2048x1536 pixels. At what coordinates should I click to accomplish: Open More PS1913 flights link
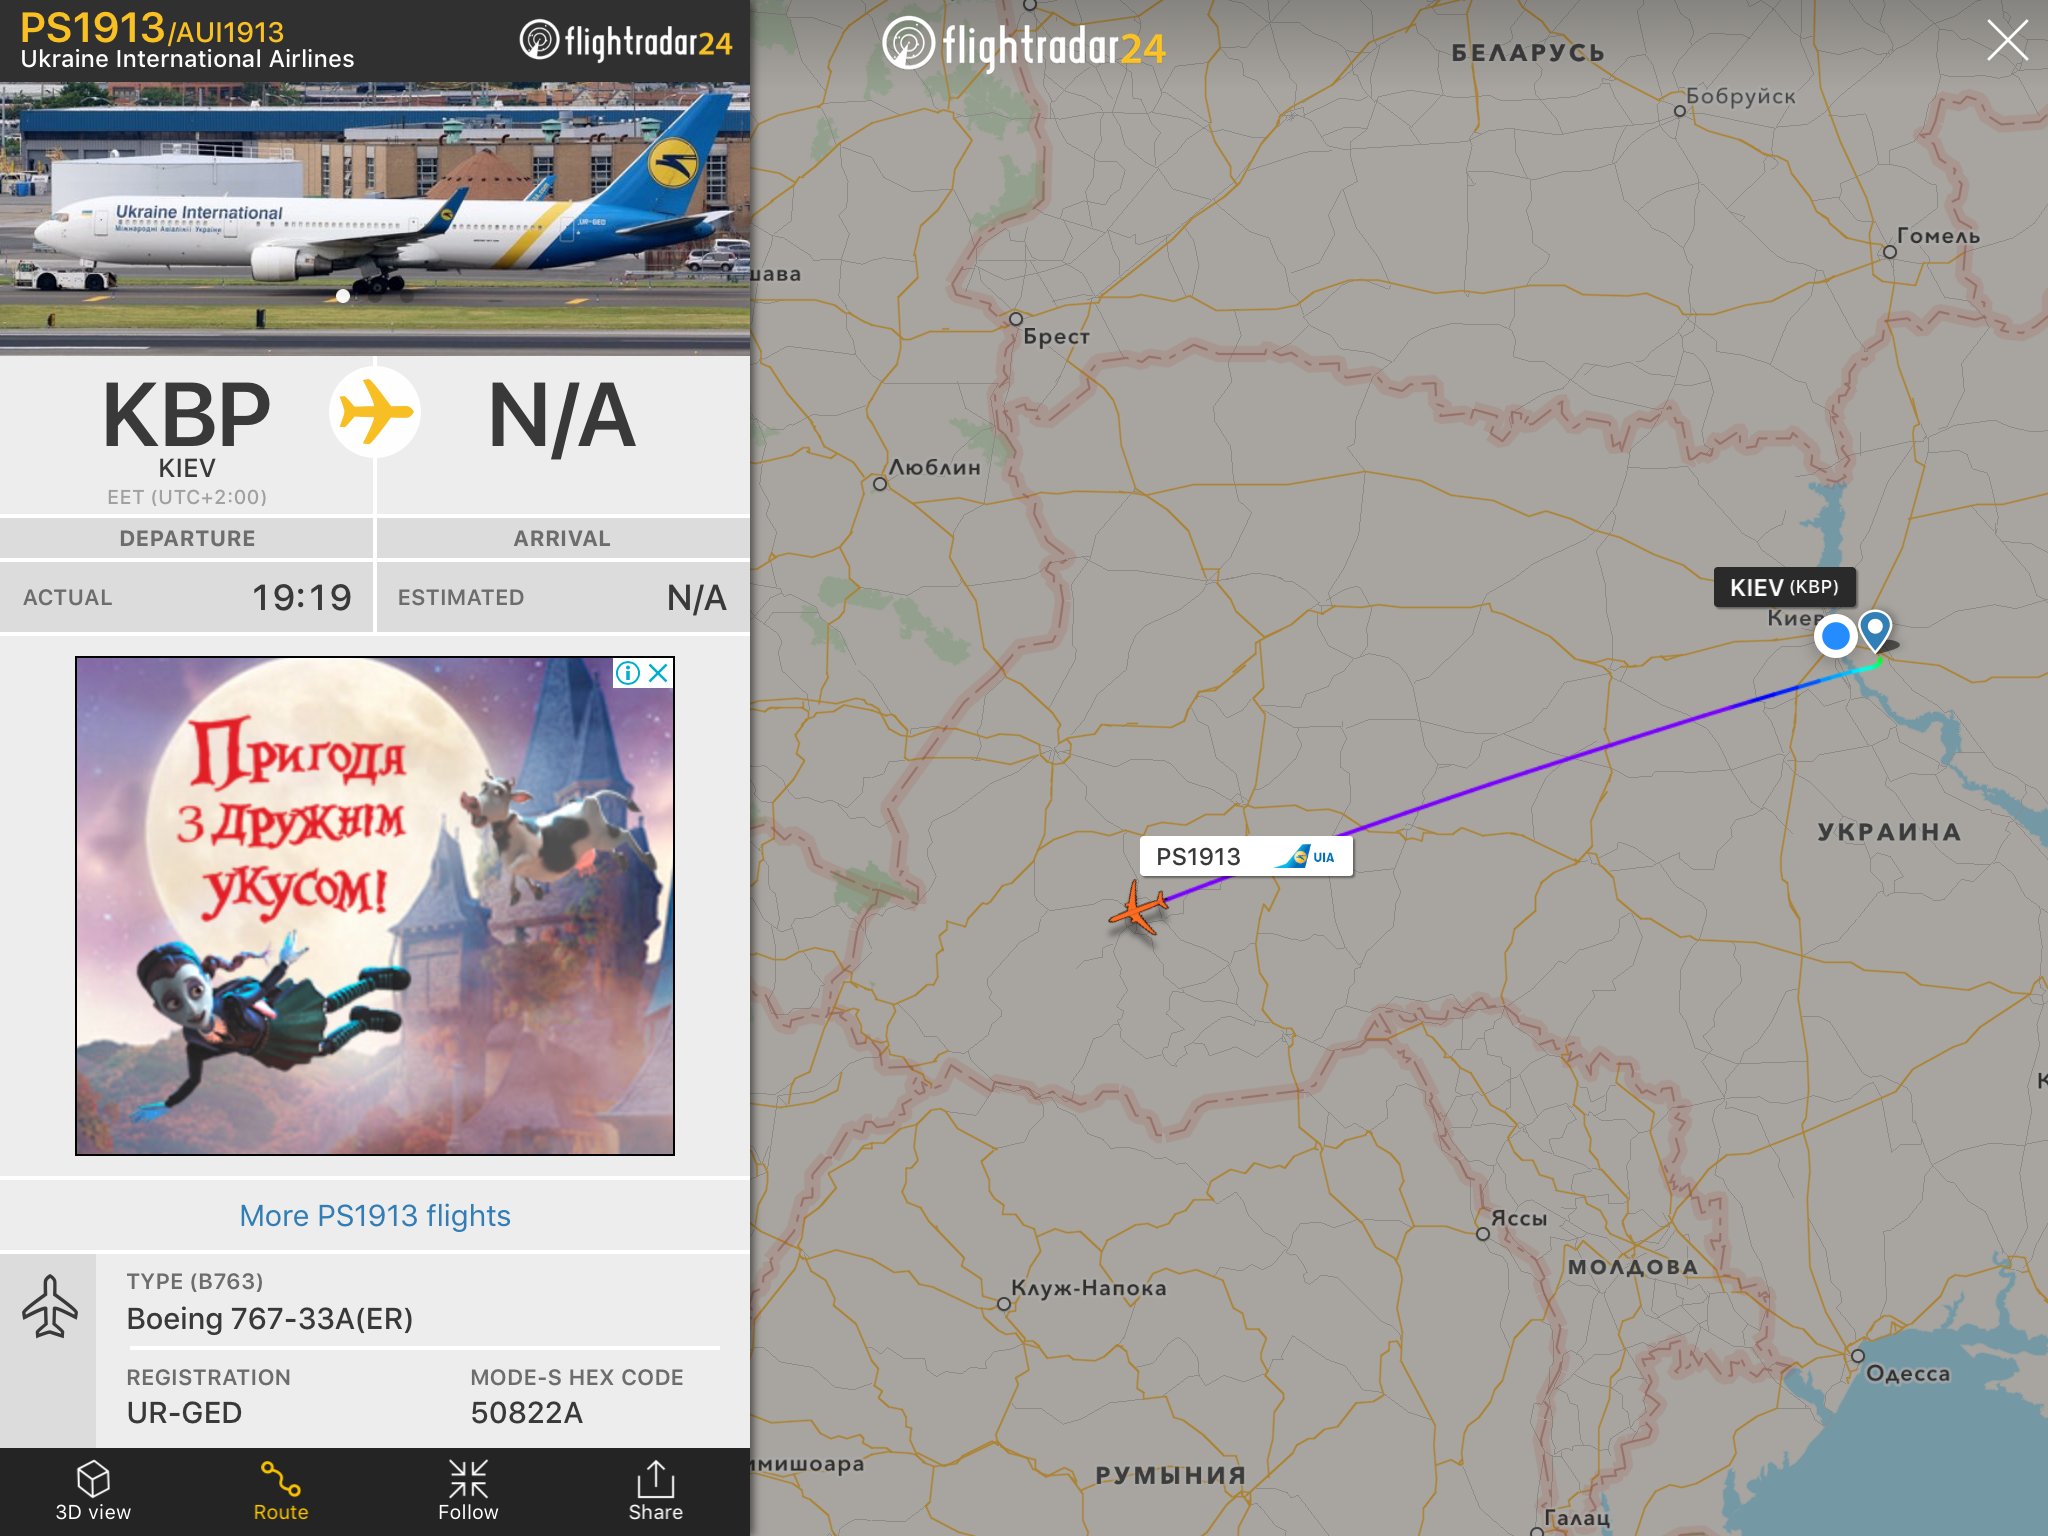375,1215
